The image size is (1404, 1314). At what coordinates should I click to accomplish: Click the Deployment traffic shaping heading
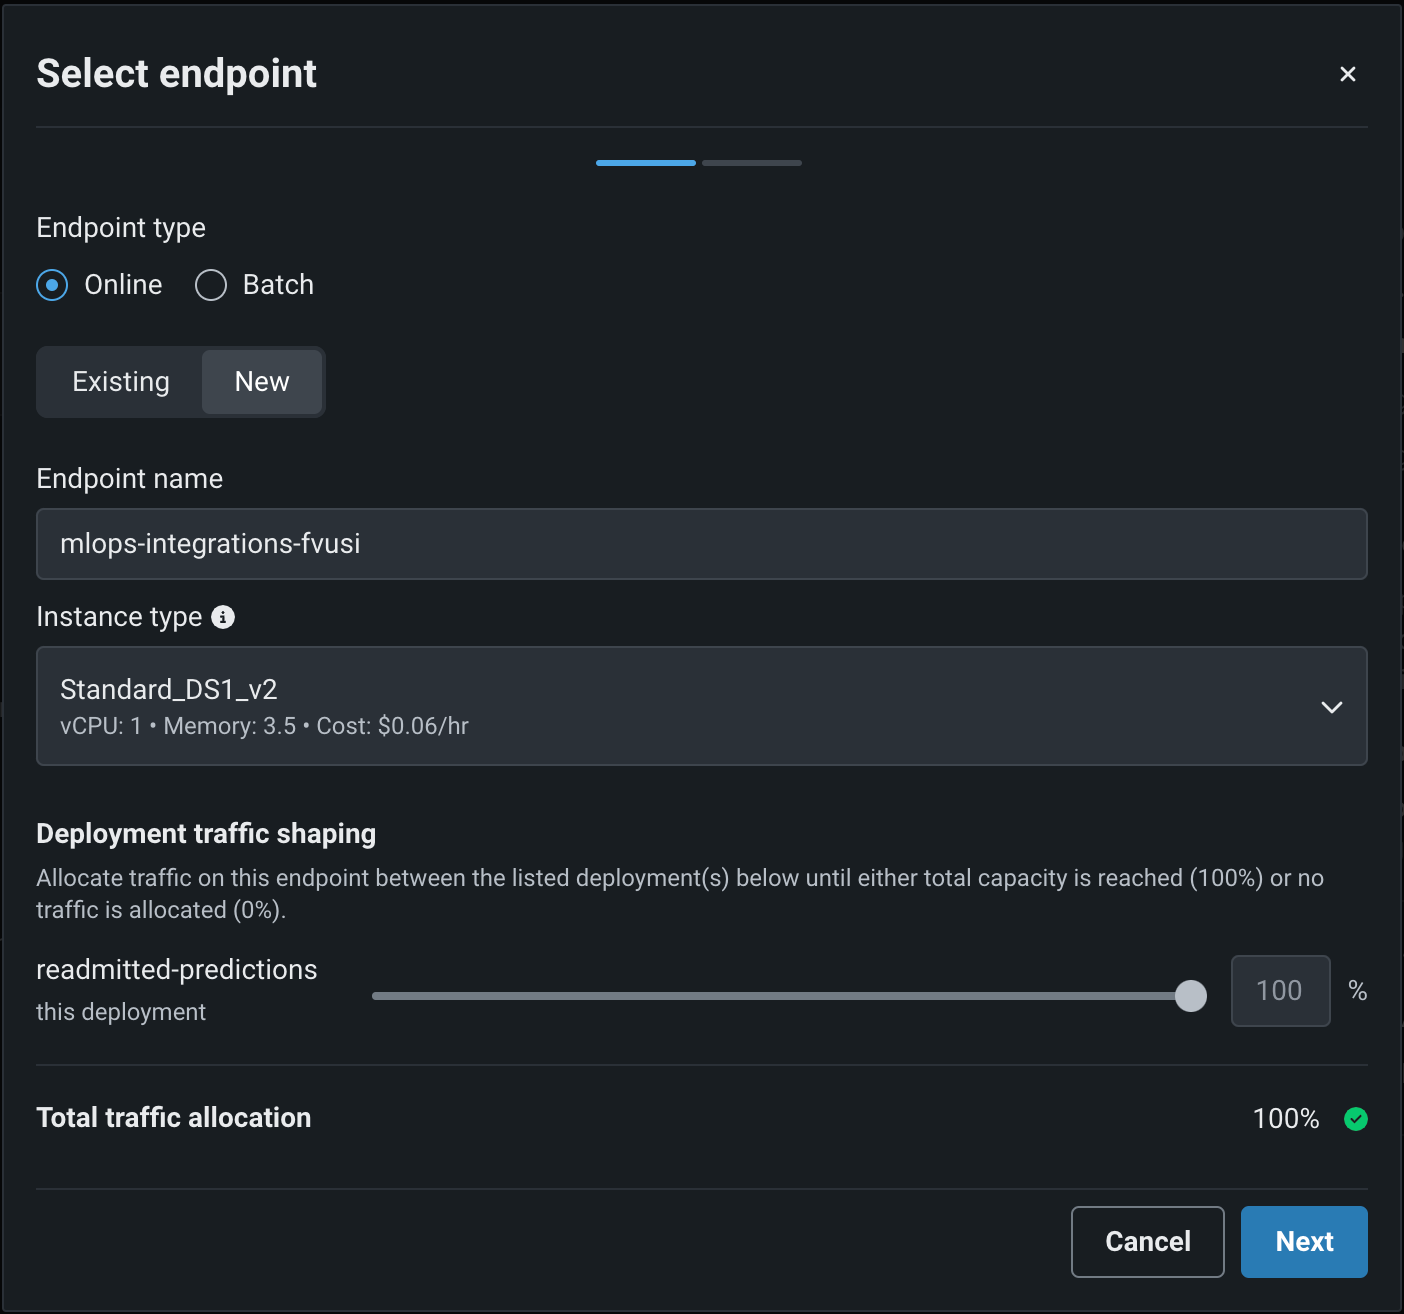[206, 834]
